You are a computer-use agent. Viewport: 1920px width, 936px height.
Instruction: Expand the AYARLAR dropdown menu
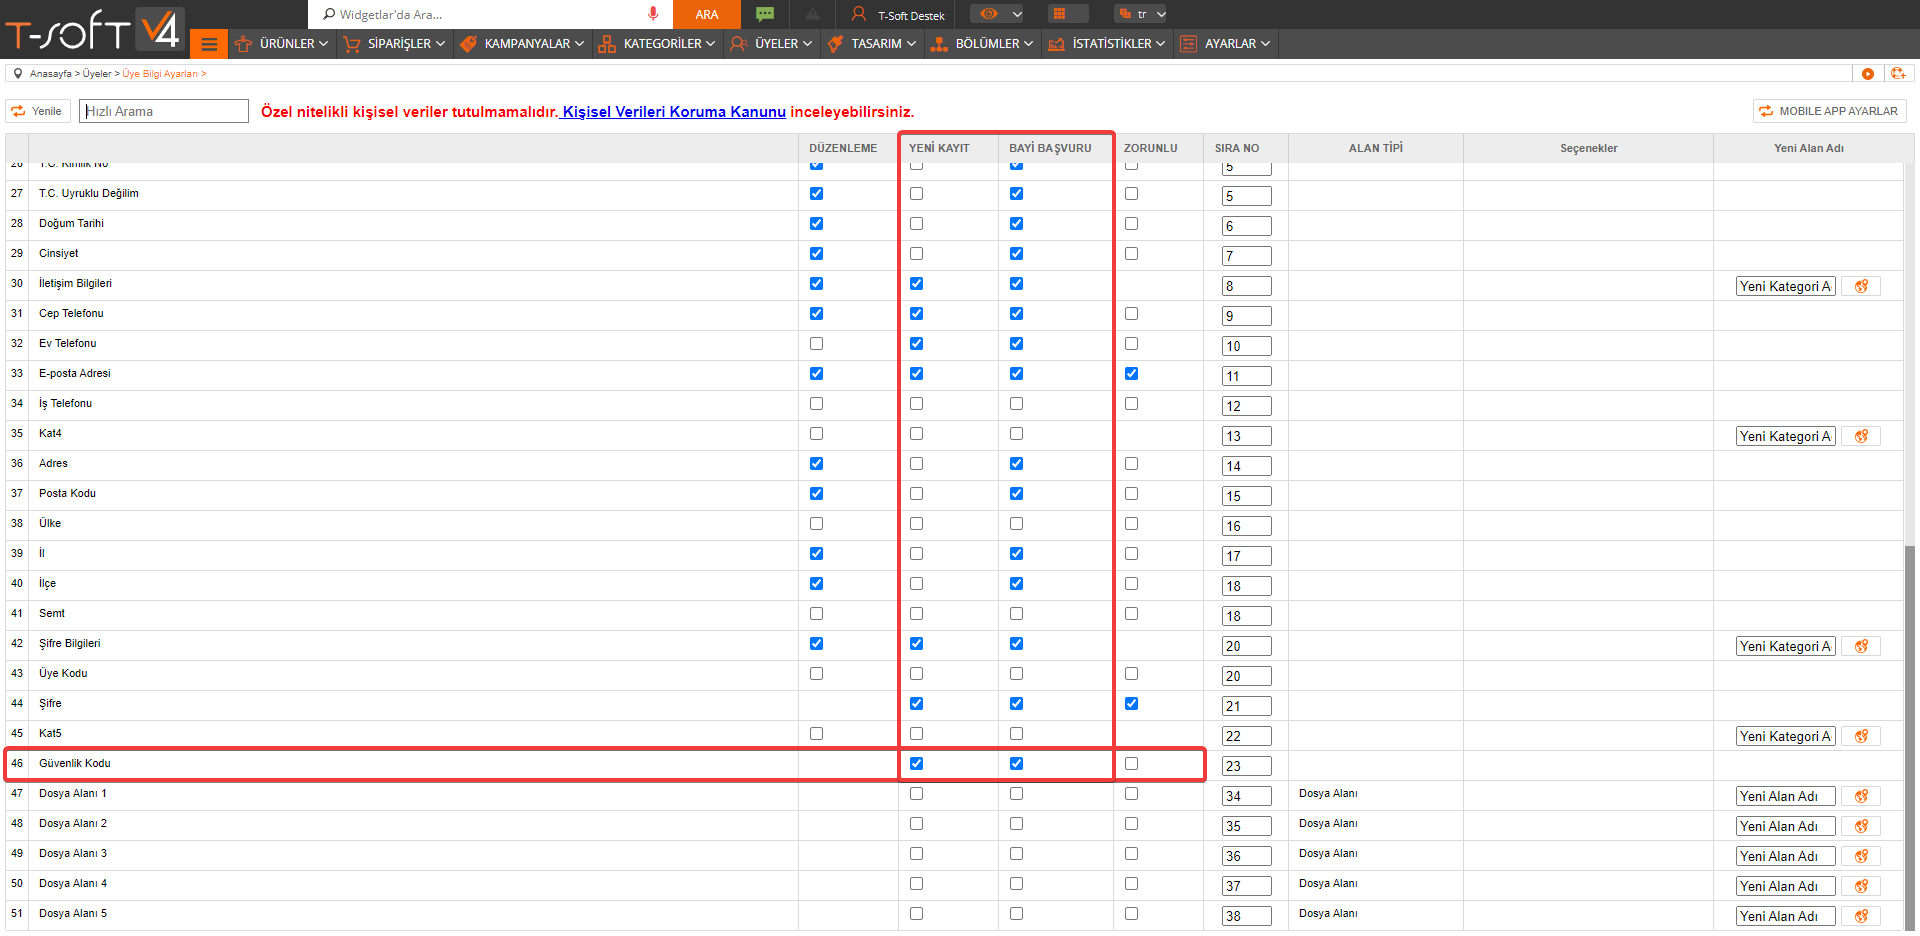pyautogui.click(x=1224, y=44)
